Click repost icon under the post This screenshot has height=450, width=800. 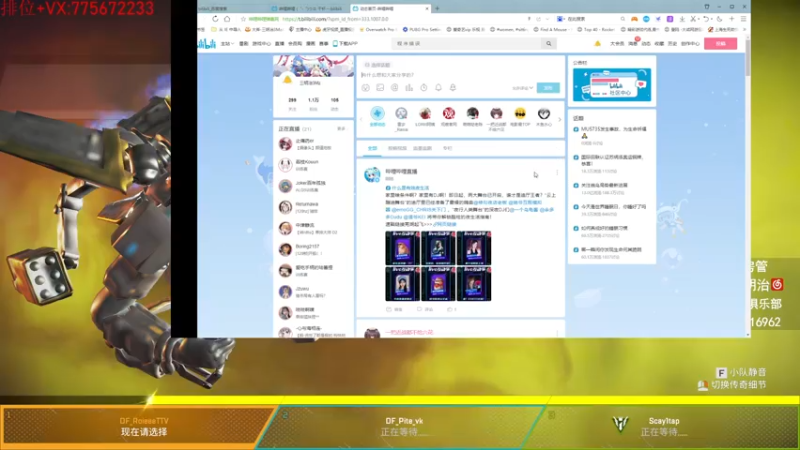(x=389, y=309)
